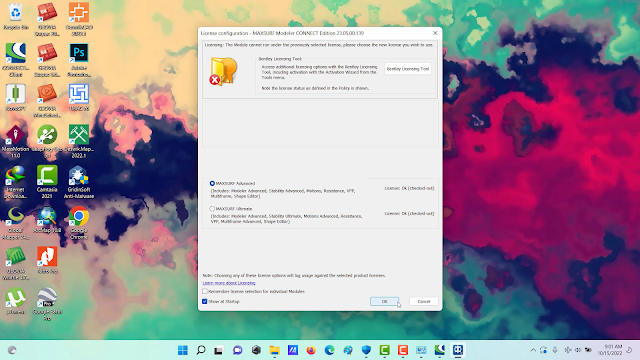Cancel the License configuration dialog
640x360 pixels.
click(x=424, y=301)
